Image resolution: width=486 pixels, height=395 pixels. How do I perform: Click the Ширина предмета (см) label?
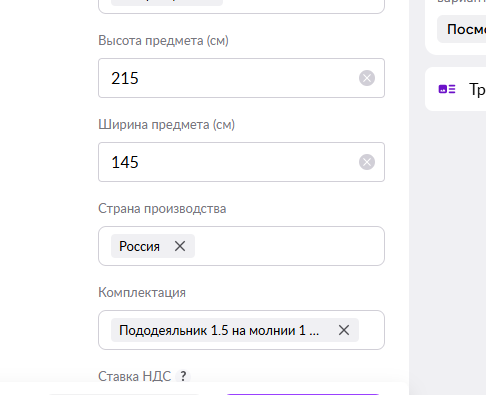tap(166, 125)
